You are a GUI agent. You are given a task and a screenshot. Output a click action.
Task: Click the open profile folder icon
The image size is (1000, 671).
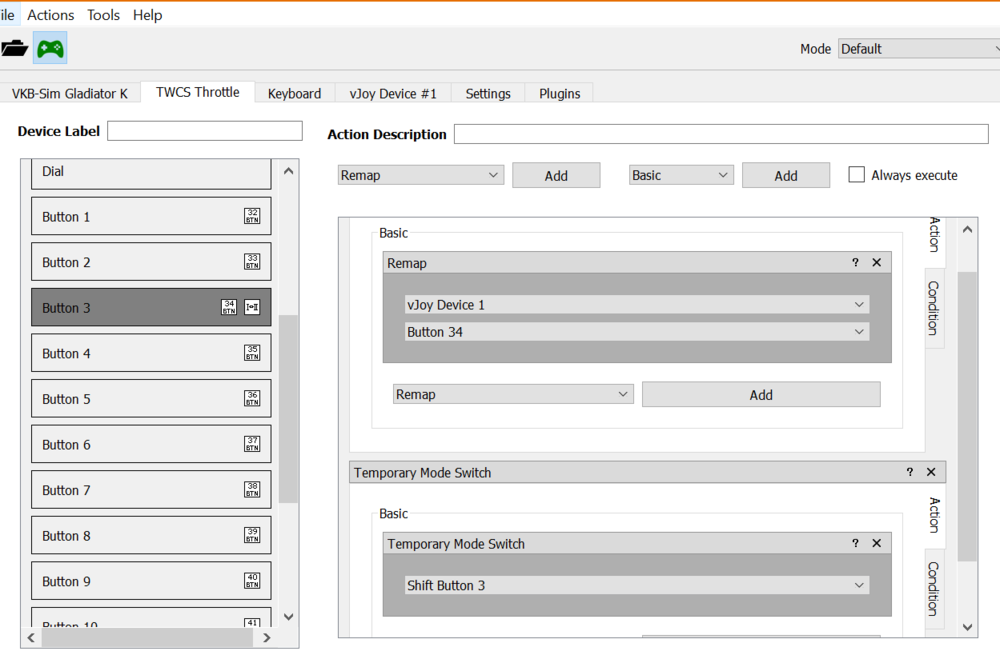click(14, 48)
